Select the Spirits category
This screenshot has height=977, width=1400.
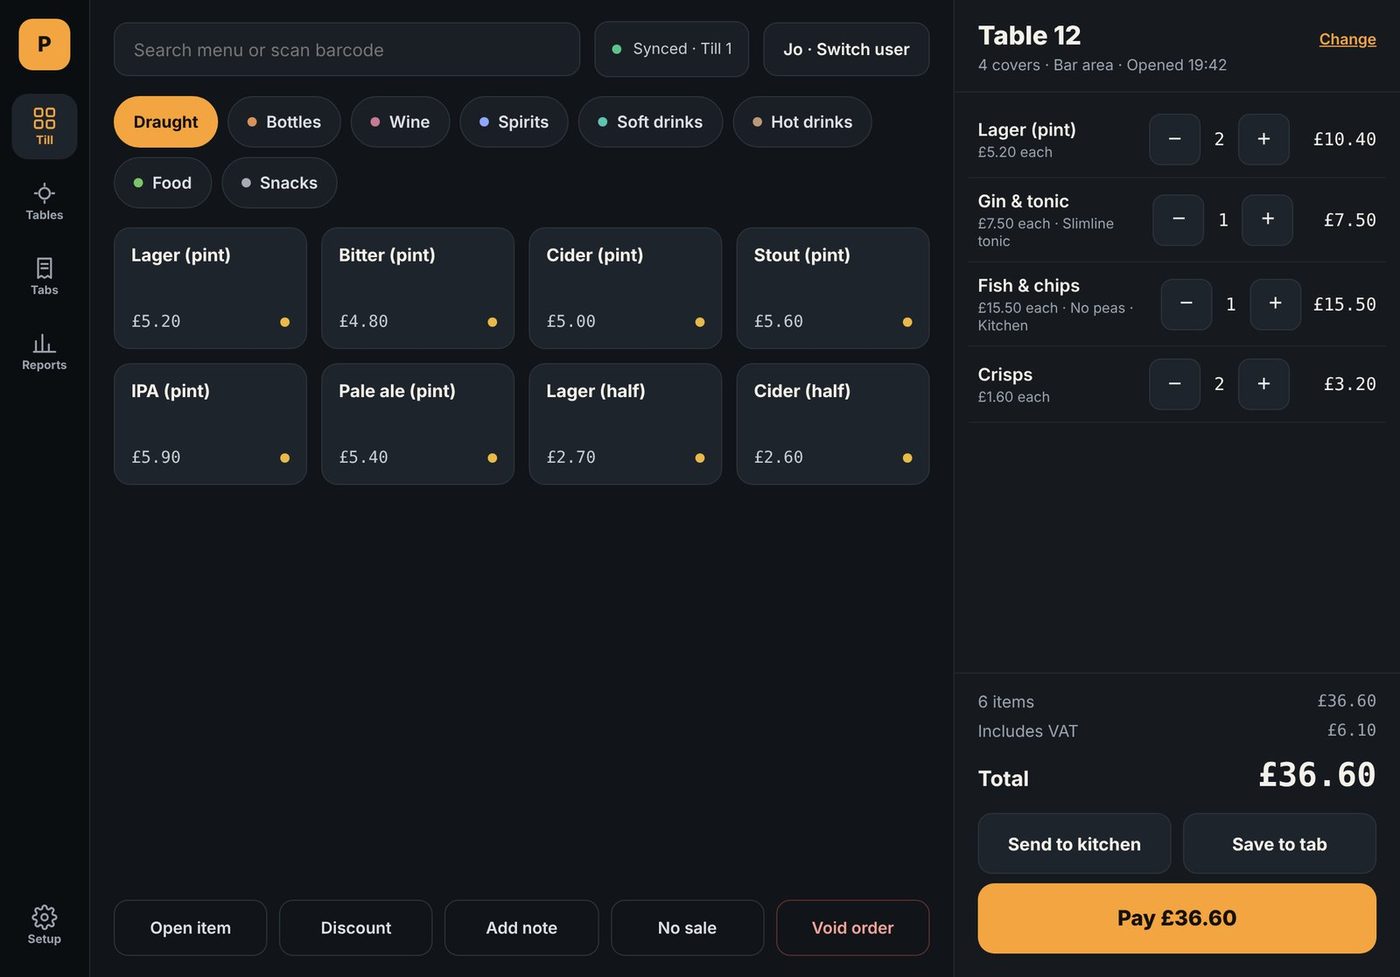[x=514, y=122]
